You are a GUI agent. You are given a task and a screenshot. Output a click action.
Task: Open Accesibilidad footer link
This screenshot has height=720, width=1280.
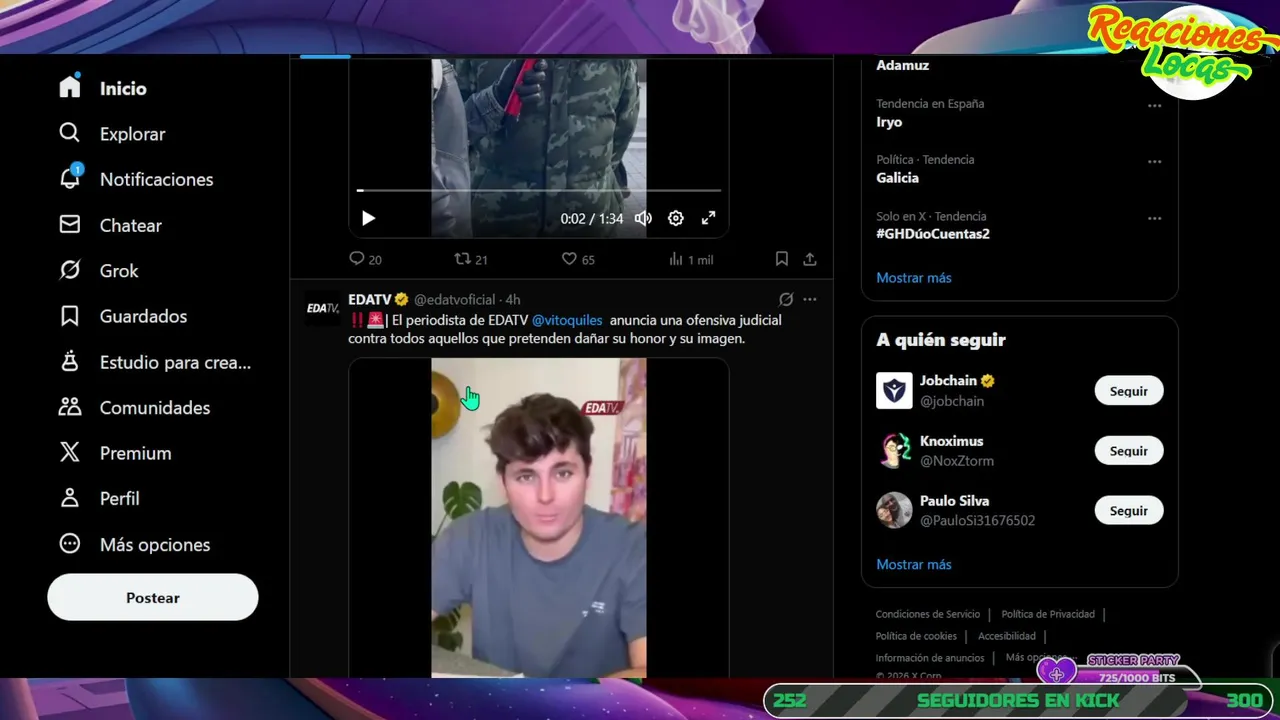[x=1007, y=636]
